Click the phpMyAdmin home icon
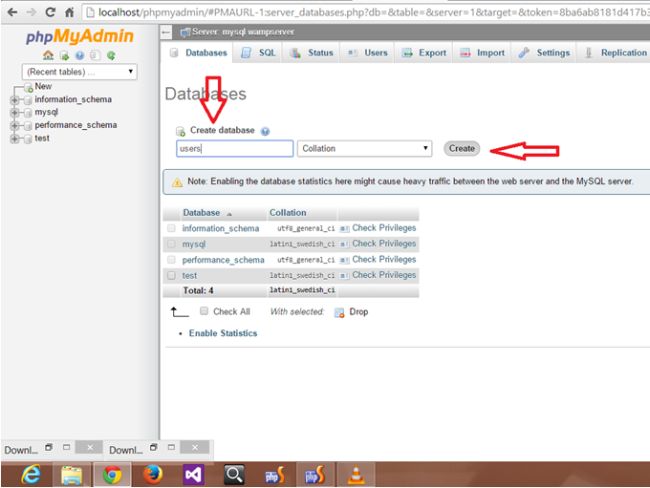The height and width of the screenshot is (488, 650). (48, 55)
